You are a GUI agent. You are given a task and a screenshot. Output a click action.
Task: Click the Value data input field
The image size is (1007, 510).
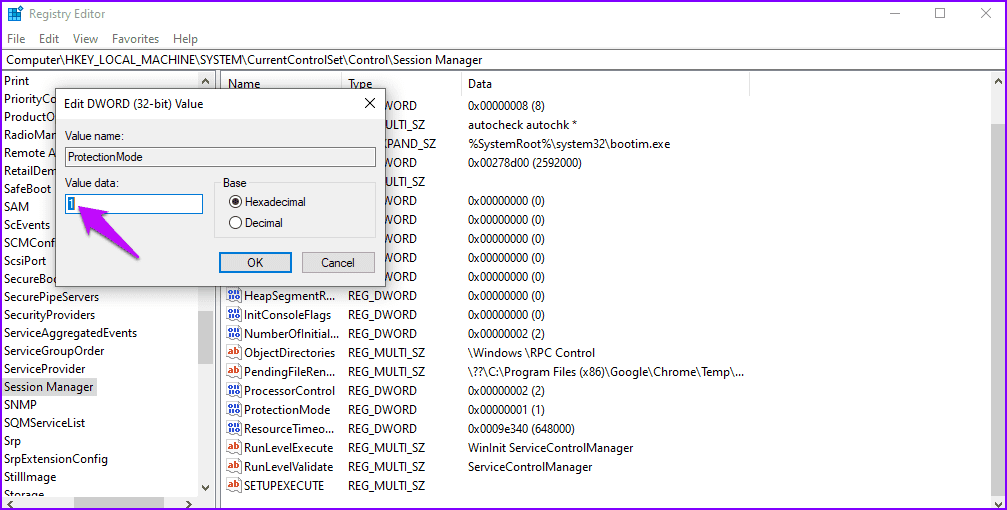[x=134, y=204]
